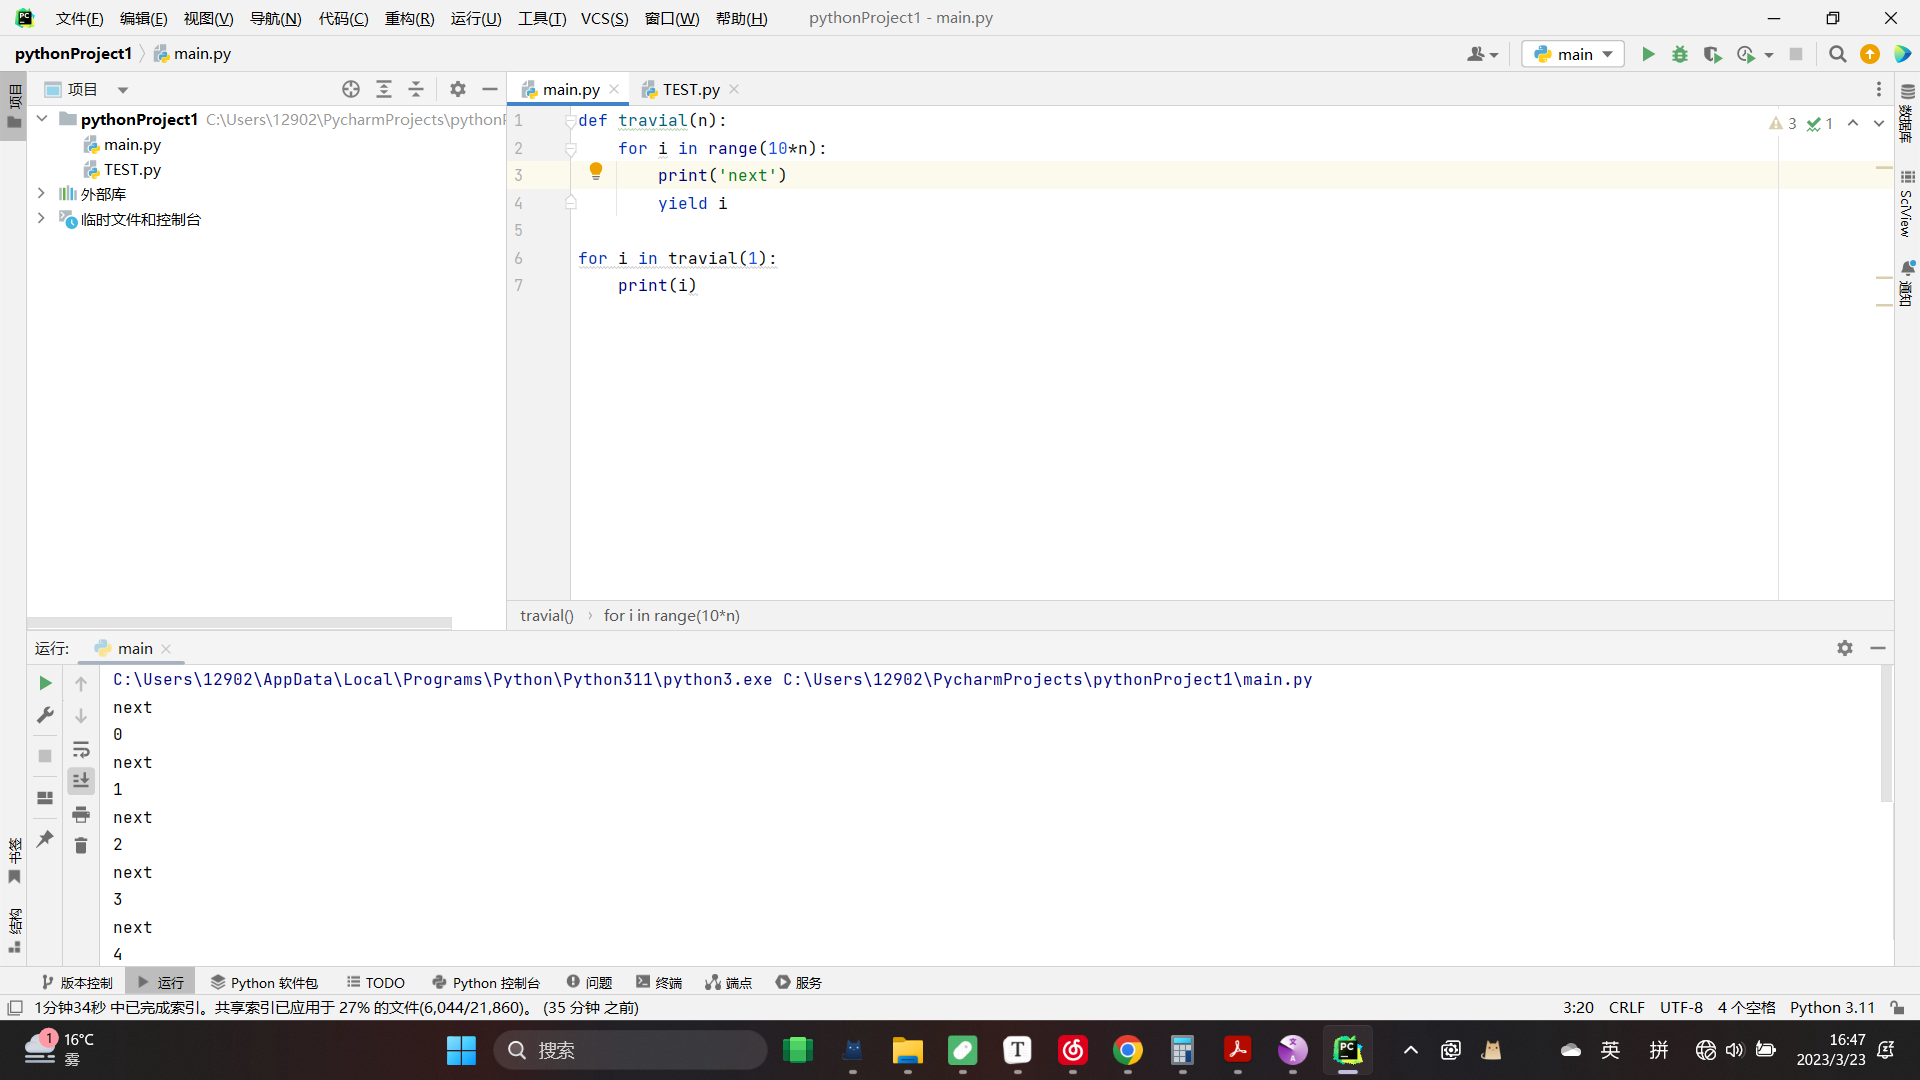Viewport: 1920px width, 1080px height.
Task: Select Python 3.11 interpreter widget
Action: point(1832,1007)
